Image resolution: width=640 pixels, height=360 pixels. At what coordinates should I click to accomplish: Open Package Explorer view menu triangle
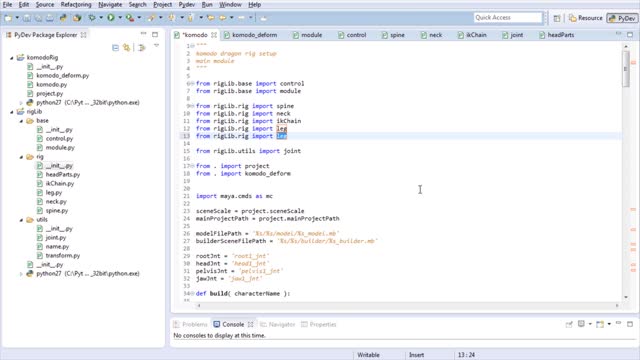tap(156, 46)
